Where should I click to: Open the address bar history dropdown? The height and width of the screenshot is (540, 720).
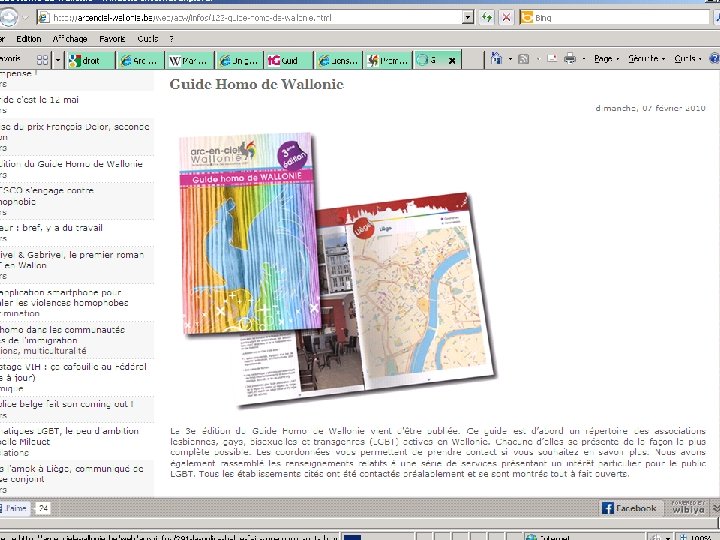(x=467, y=18)
